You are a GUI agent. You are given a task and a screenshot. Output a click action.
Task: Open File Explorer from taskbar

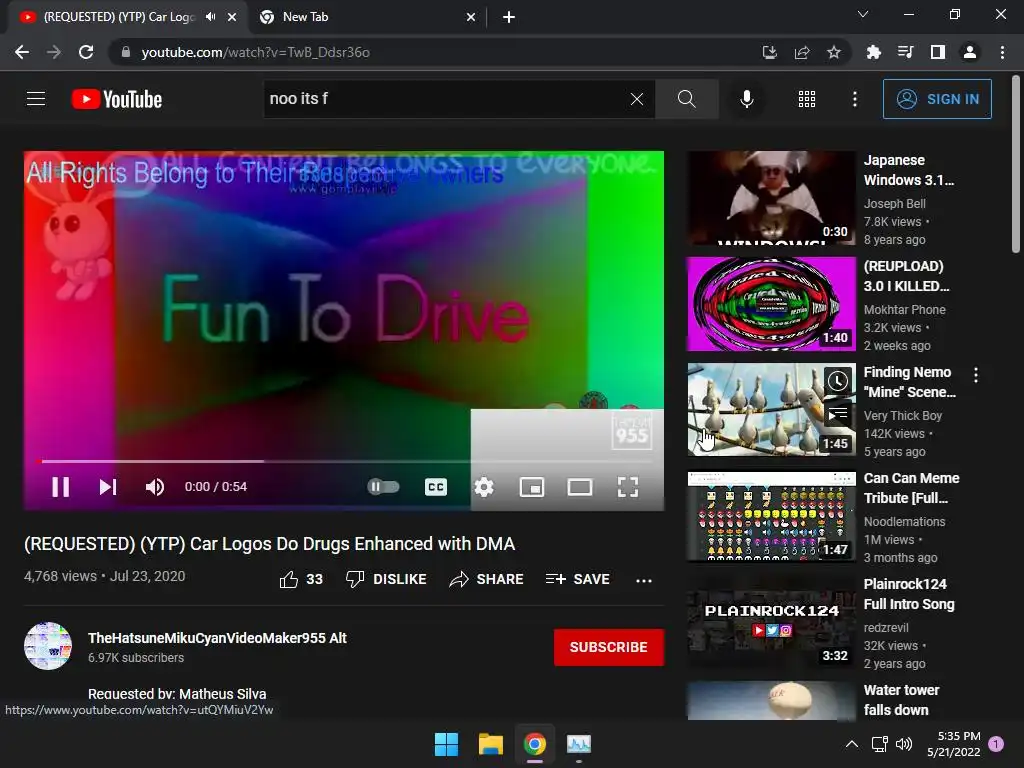click(490, 744)
